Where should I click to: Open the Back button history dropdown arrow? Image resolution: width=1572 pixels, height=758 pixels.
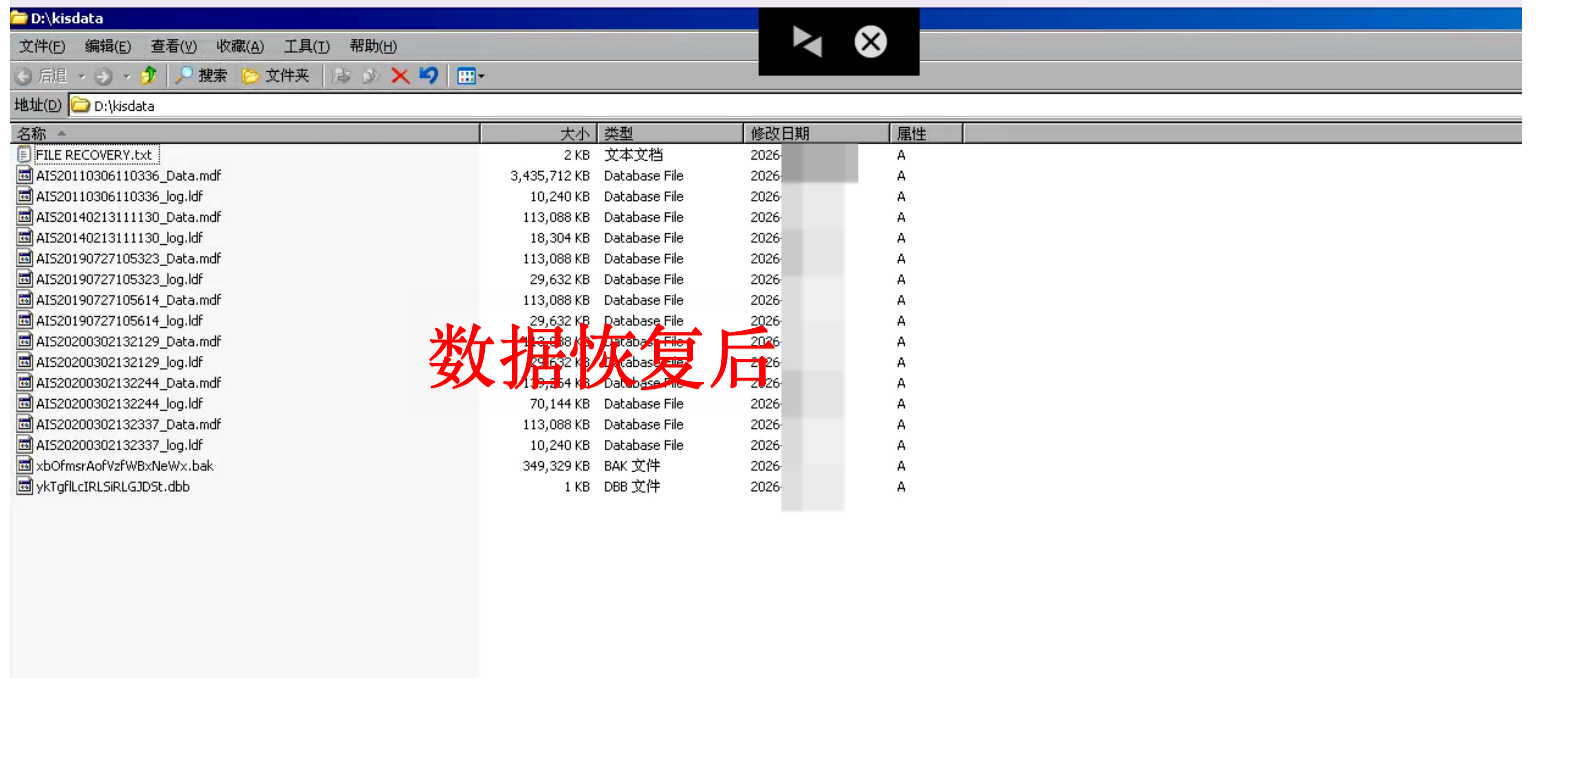point(82,76)
